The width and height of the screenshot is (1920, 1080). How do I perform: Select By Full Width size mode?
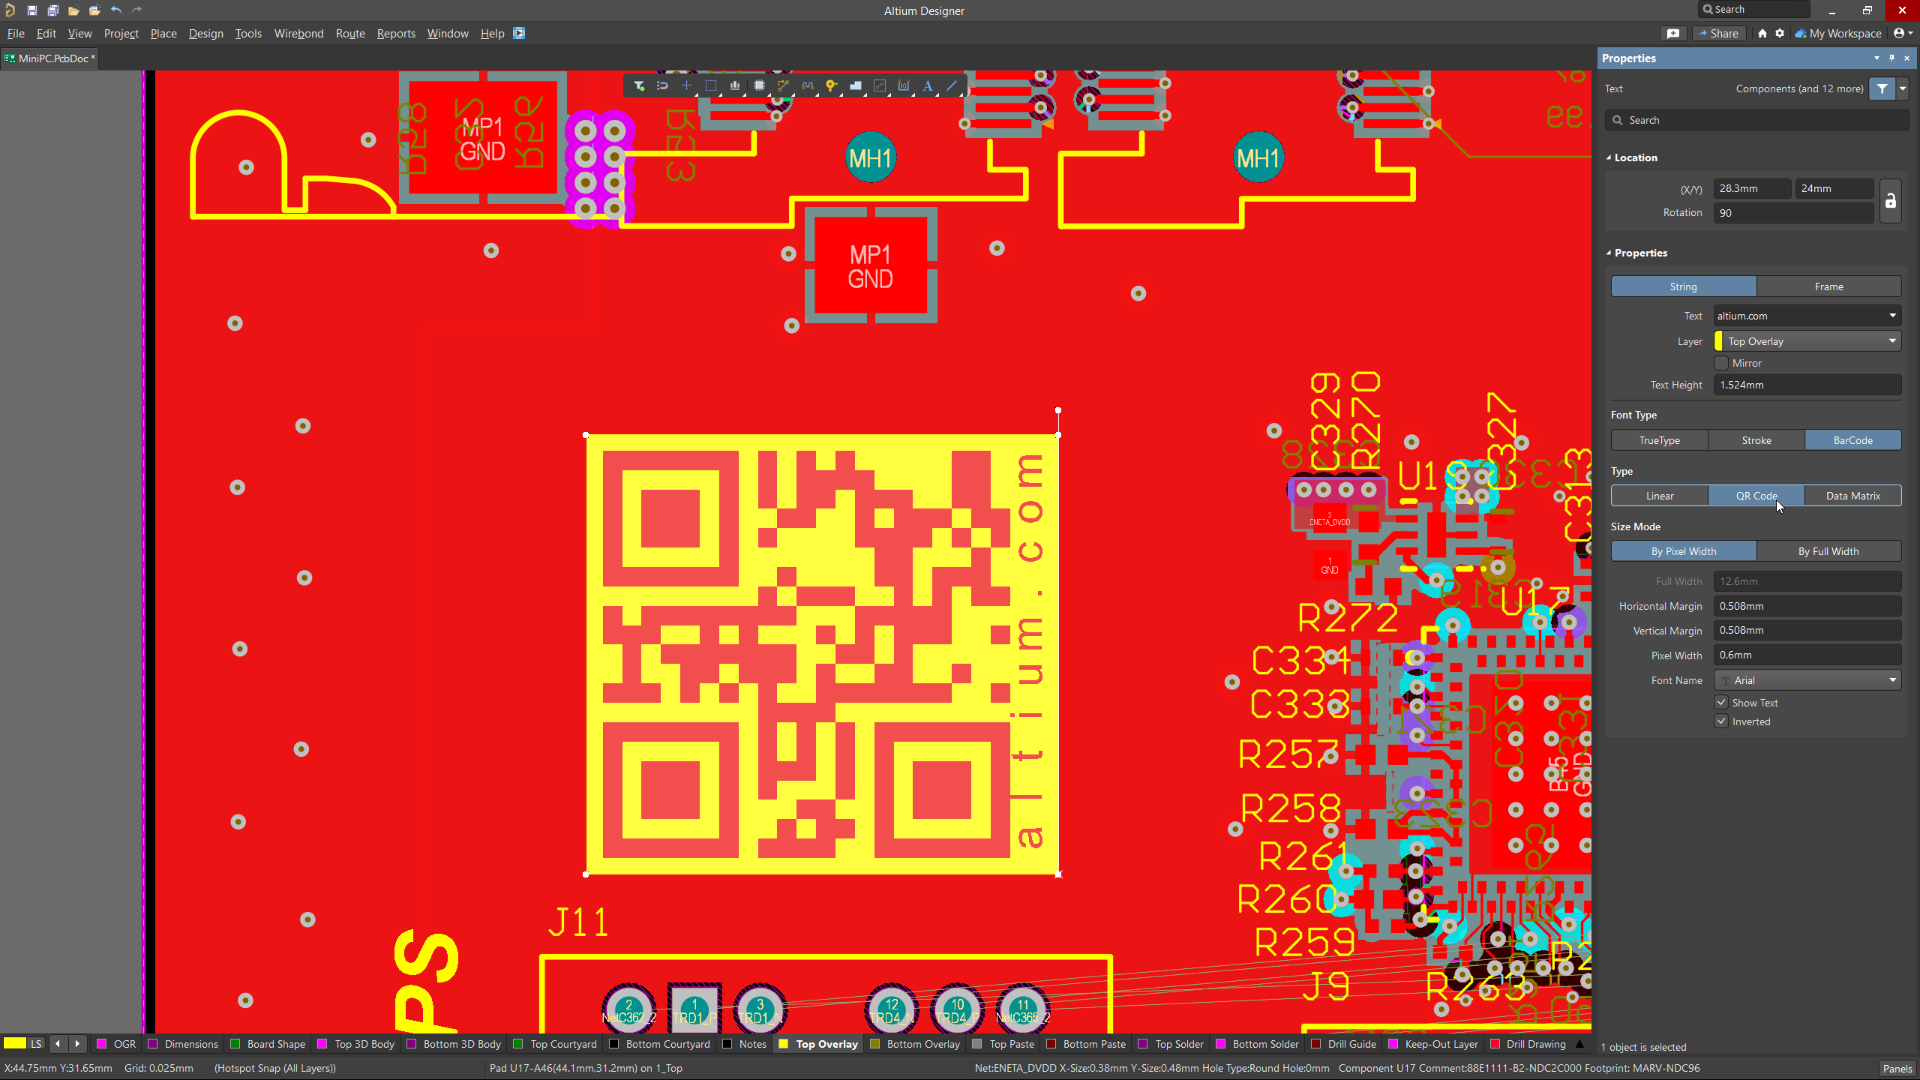coord(1828,552)
